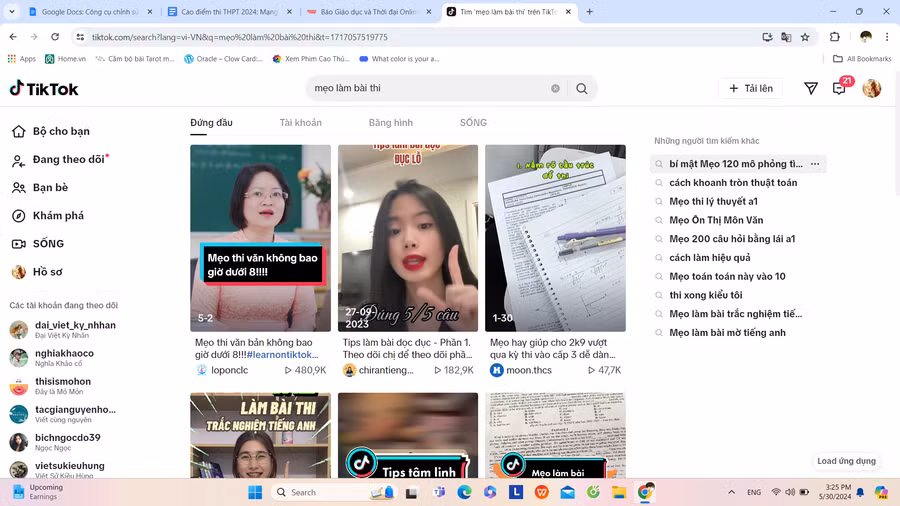
Task: Open the Google Translate icon in address bar
Action: (786, 37)
